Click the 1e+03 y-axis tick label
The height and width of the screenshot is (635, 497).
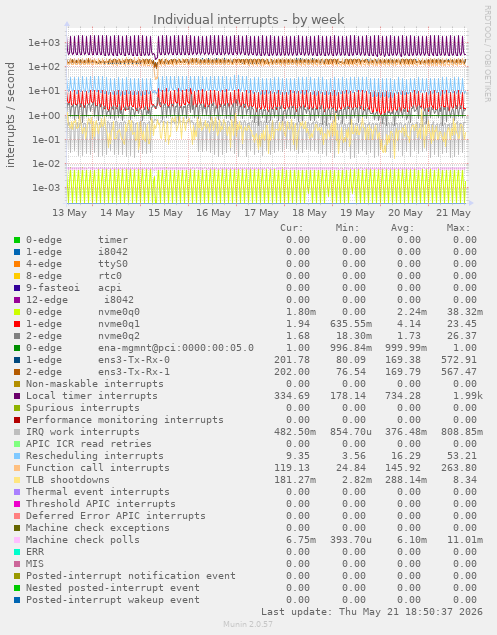[x=44, y=43]
